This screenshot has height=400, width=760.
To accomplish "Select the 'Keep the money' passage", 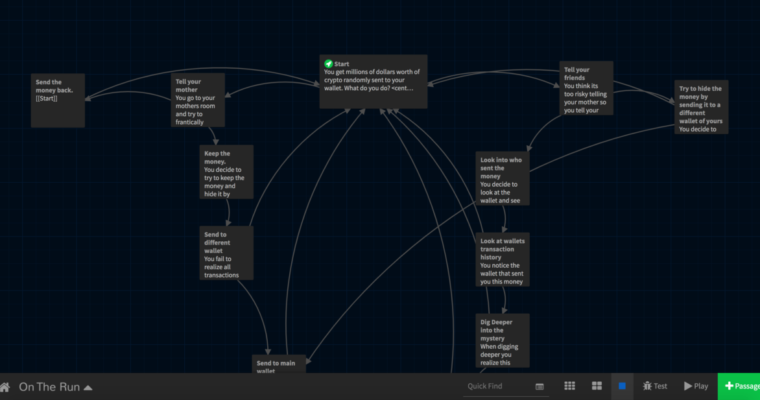I will (x=226, y=172).
